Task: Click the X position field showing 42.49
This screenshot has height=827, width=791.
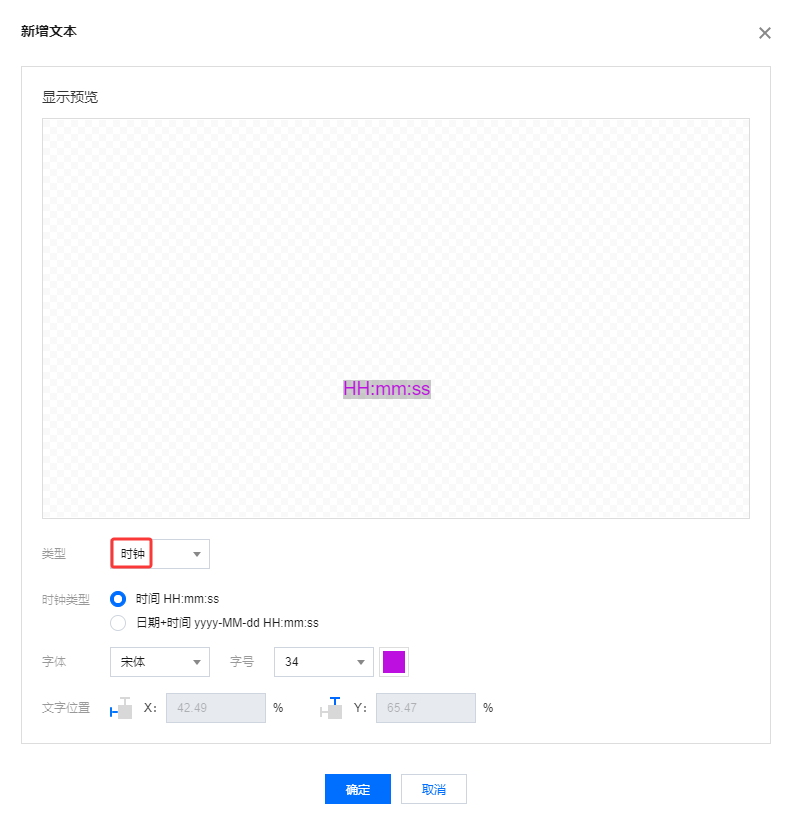Action: (x=216, y=708)
